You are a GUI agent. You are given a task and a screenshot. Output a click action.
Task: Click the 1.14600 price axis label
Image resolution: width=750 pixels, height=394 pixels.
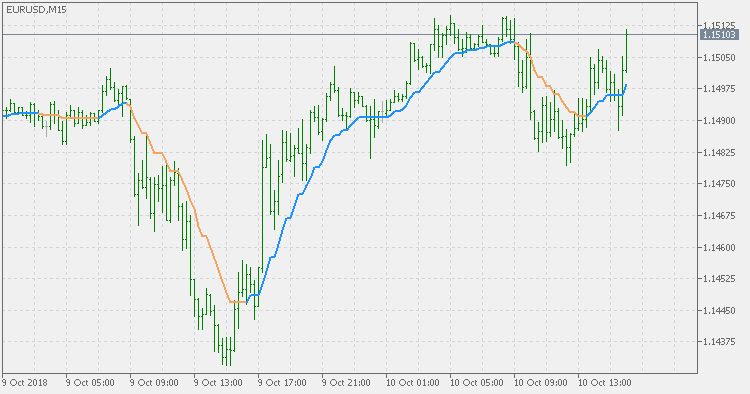[x=719, y=247]
